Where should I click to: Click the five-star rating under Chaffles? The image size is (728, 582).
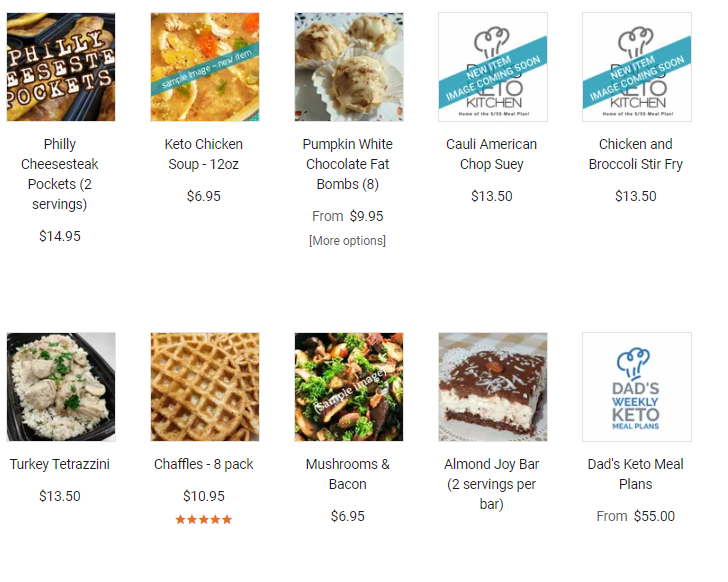pyautogui.click(x=203, y=519)
